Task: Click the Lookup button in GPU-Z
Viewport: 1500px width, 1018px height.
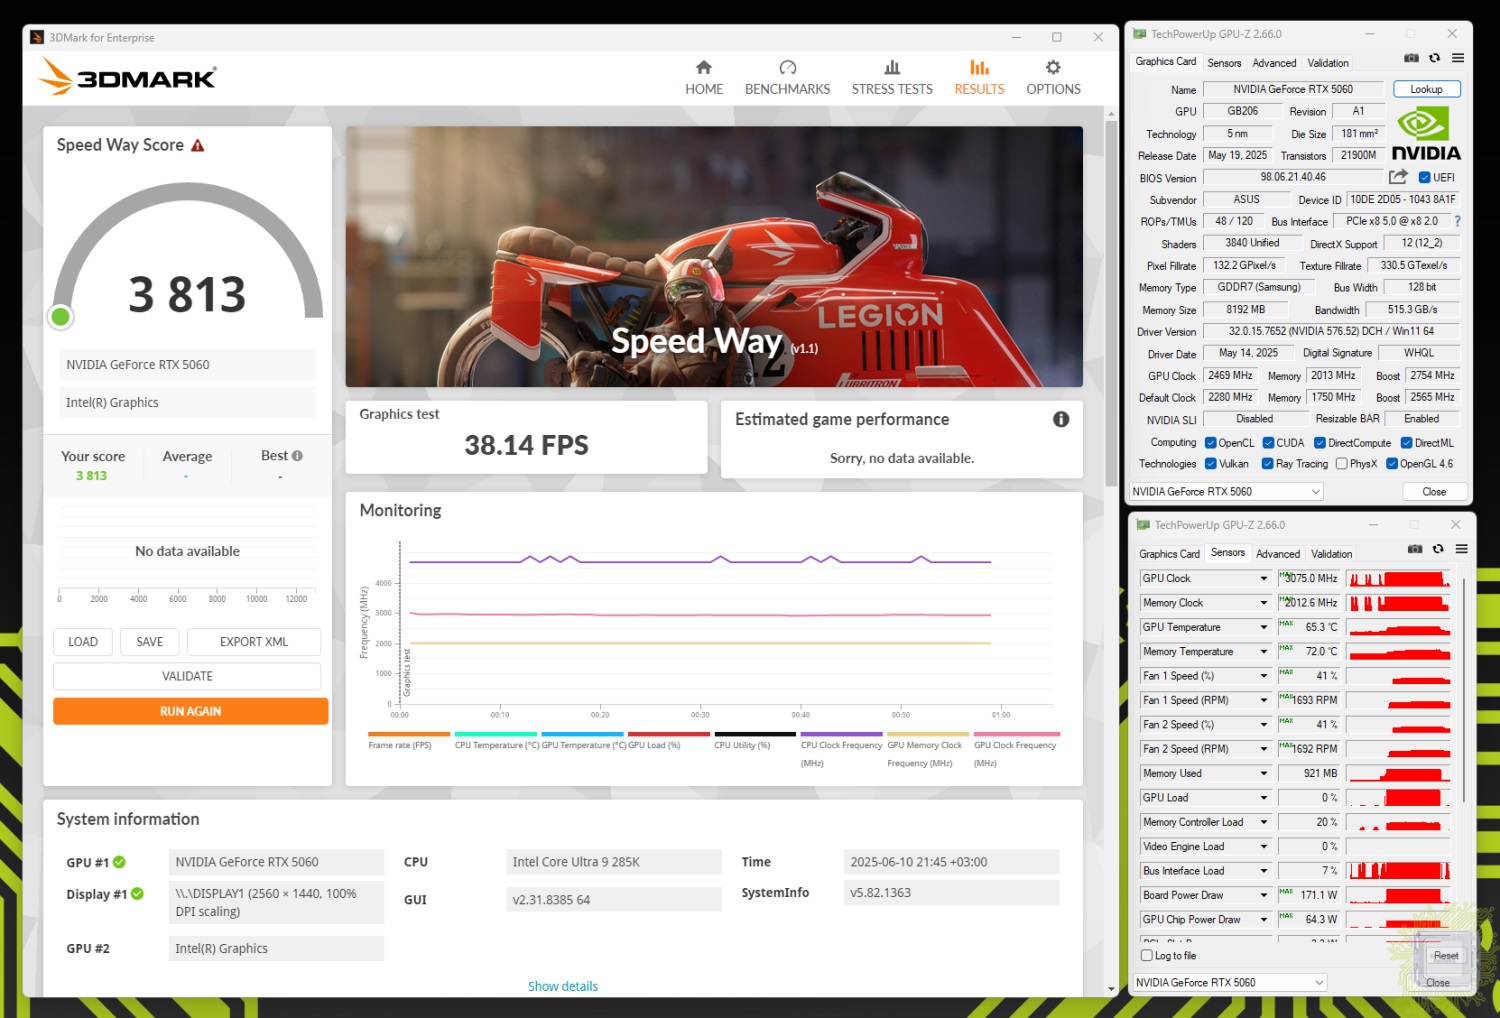Action: tap(1427, 89)
